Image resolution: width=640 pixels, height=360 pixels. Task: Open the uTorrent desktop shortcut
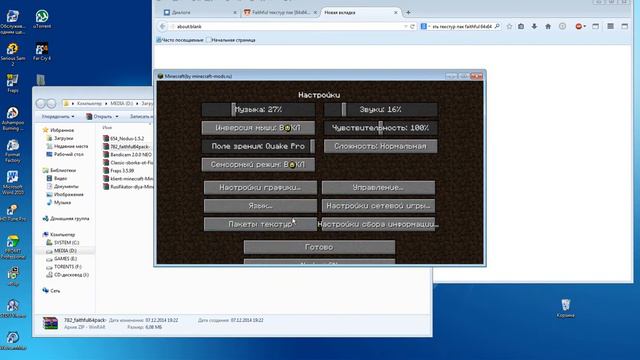pyautogui.click(x=42, y=19)
